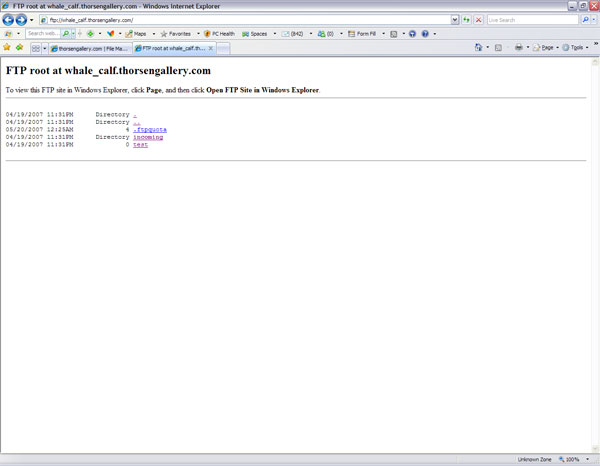Click the Add to Favorites icon
The height and width of the screenshot is (466, 600).
pos(19,47)
